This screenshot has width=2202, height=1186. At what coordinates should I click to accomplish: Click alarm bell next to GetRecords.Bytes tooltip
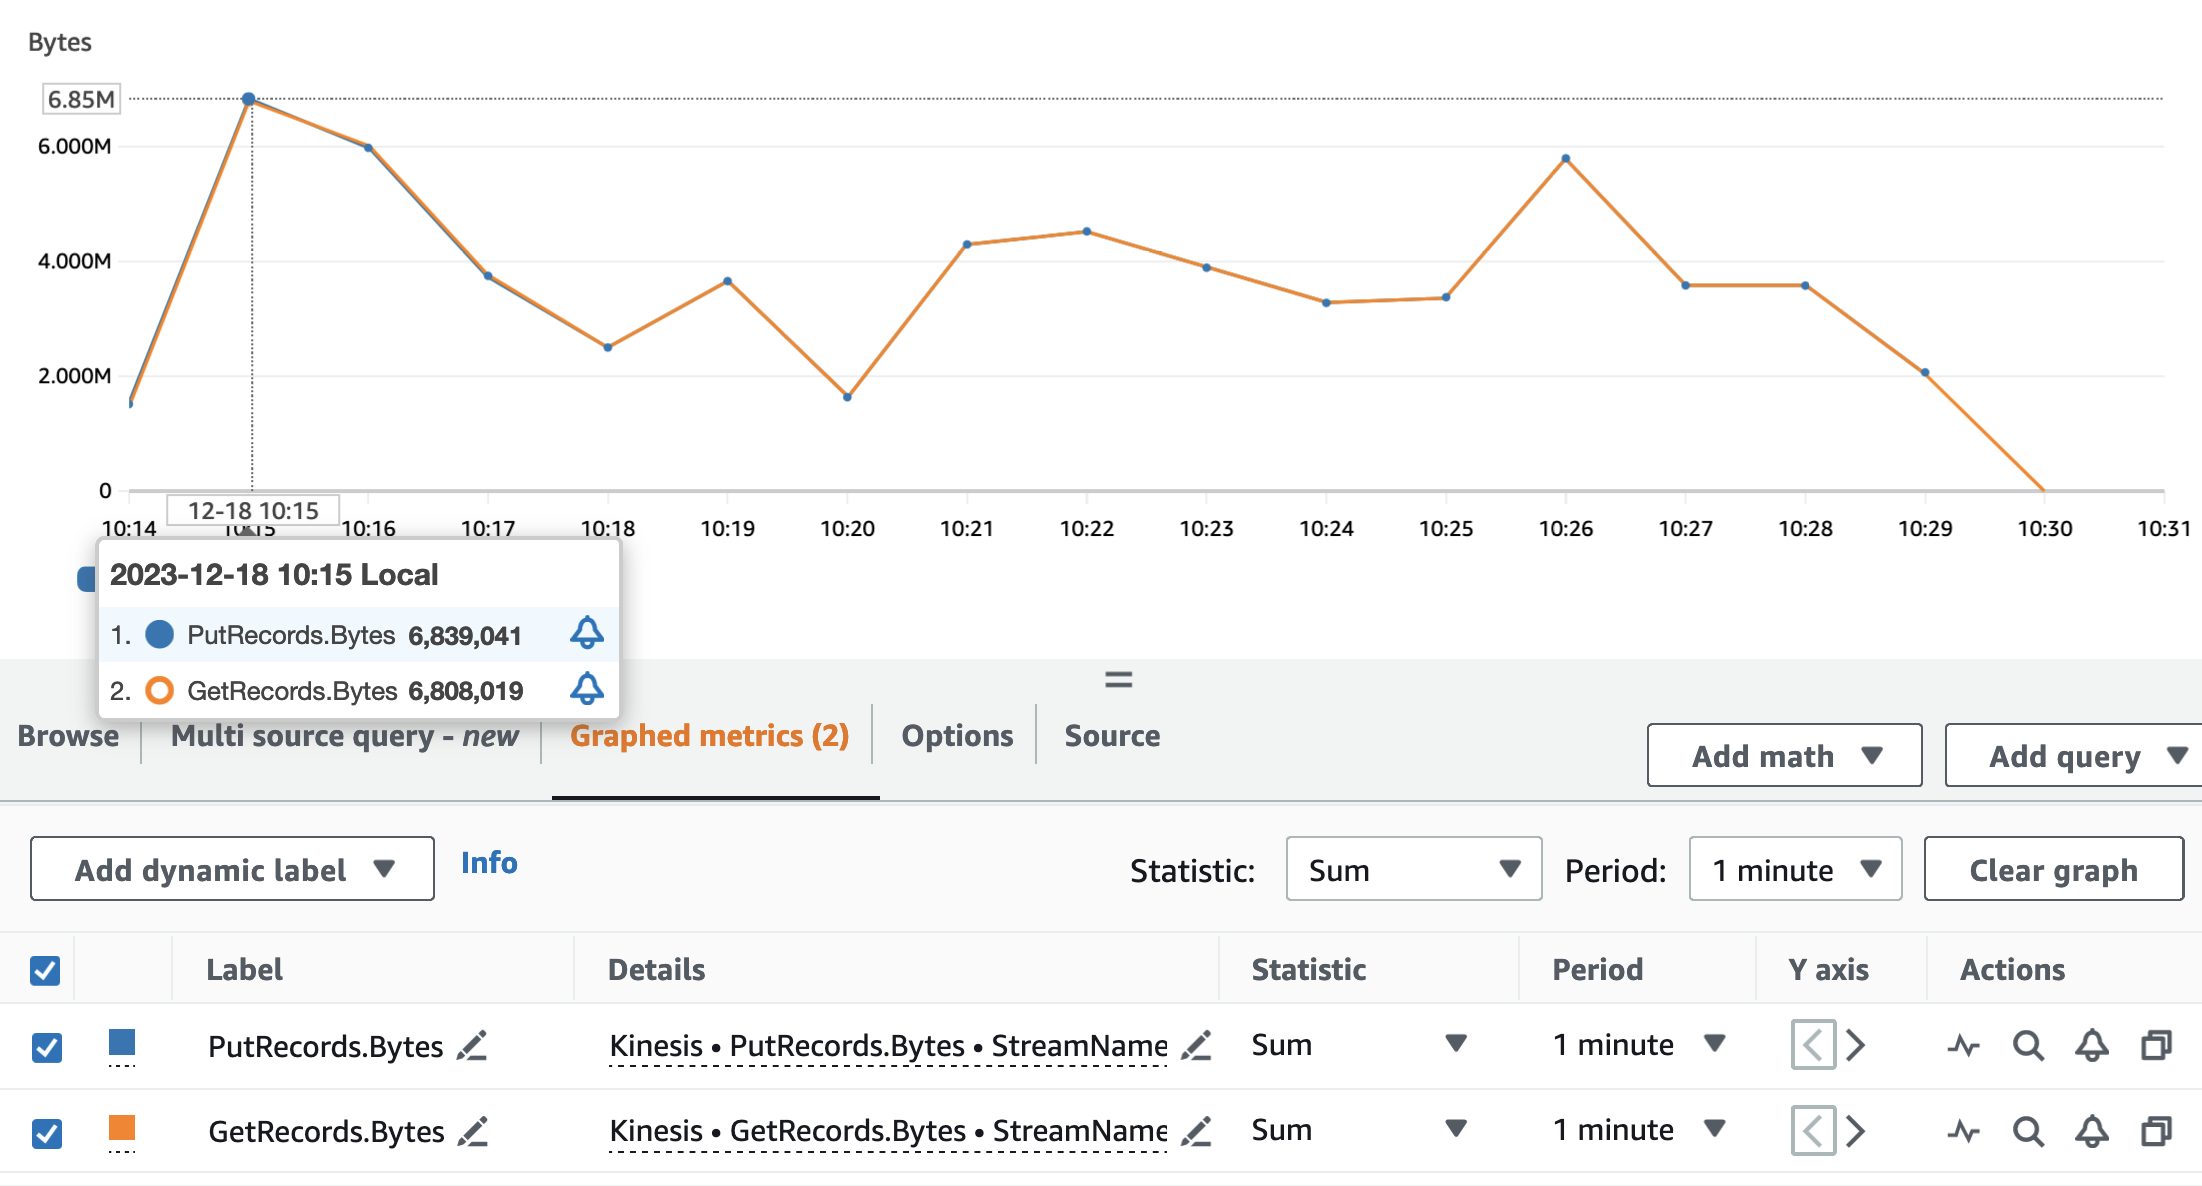point(587,689)
